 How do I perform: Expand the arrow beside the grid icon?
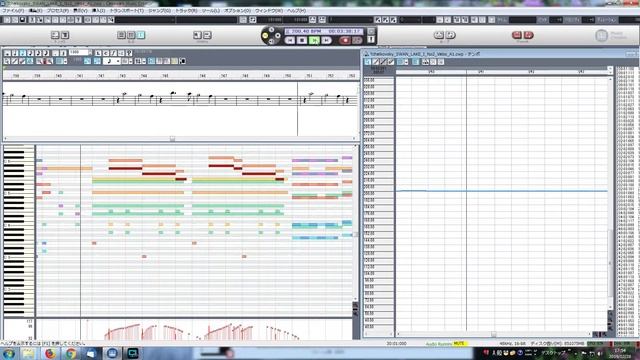click(x=144, y=61)
